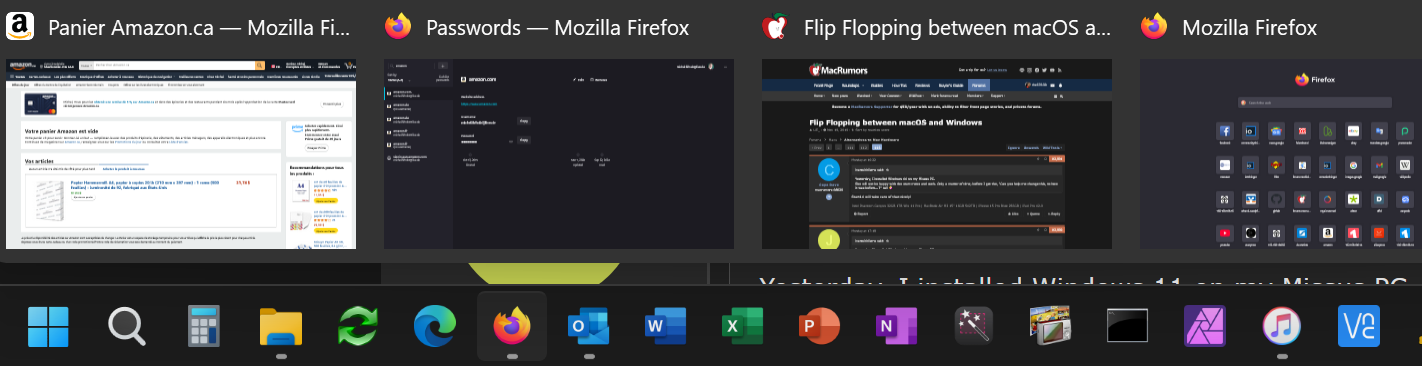Open iTunes from the taskbar
This screenshot has width=1422, height=366.
pyautogui.click(x=1283, y=326)
